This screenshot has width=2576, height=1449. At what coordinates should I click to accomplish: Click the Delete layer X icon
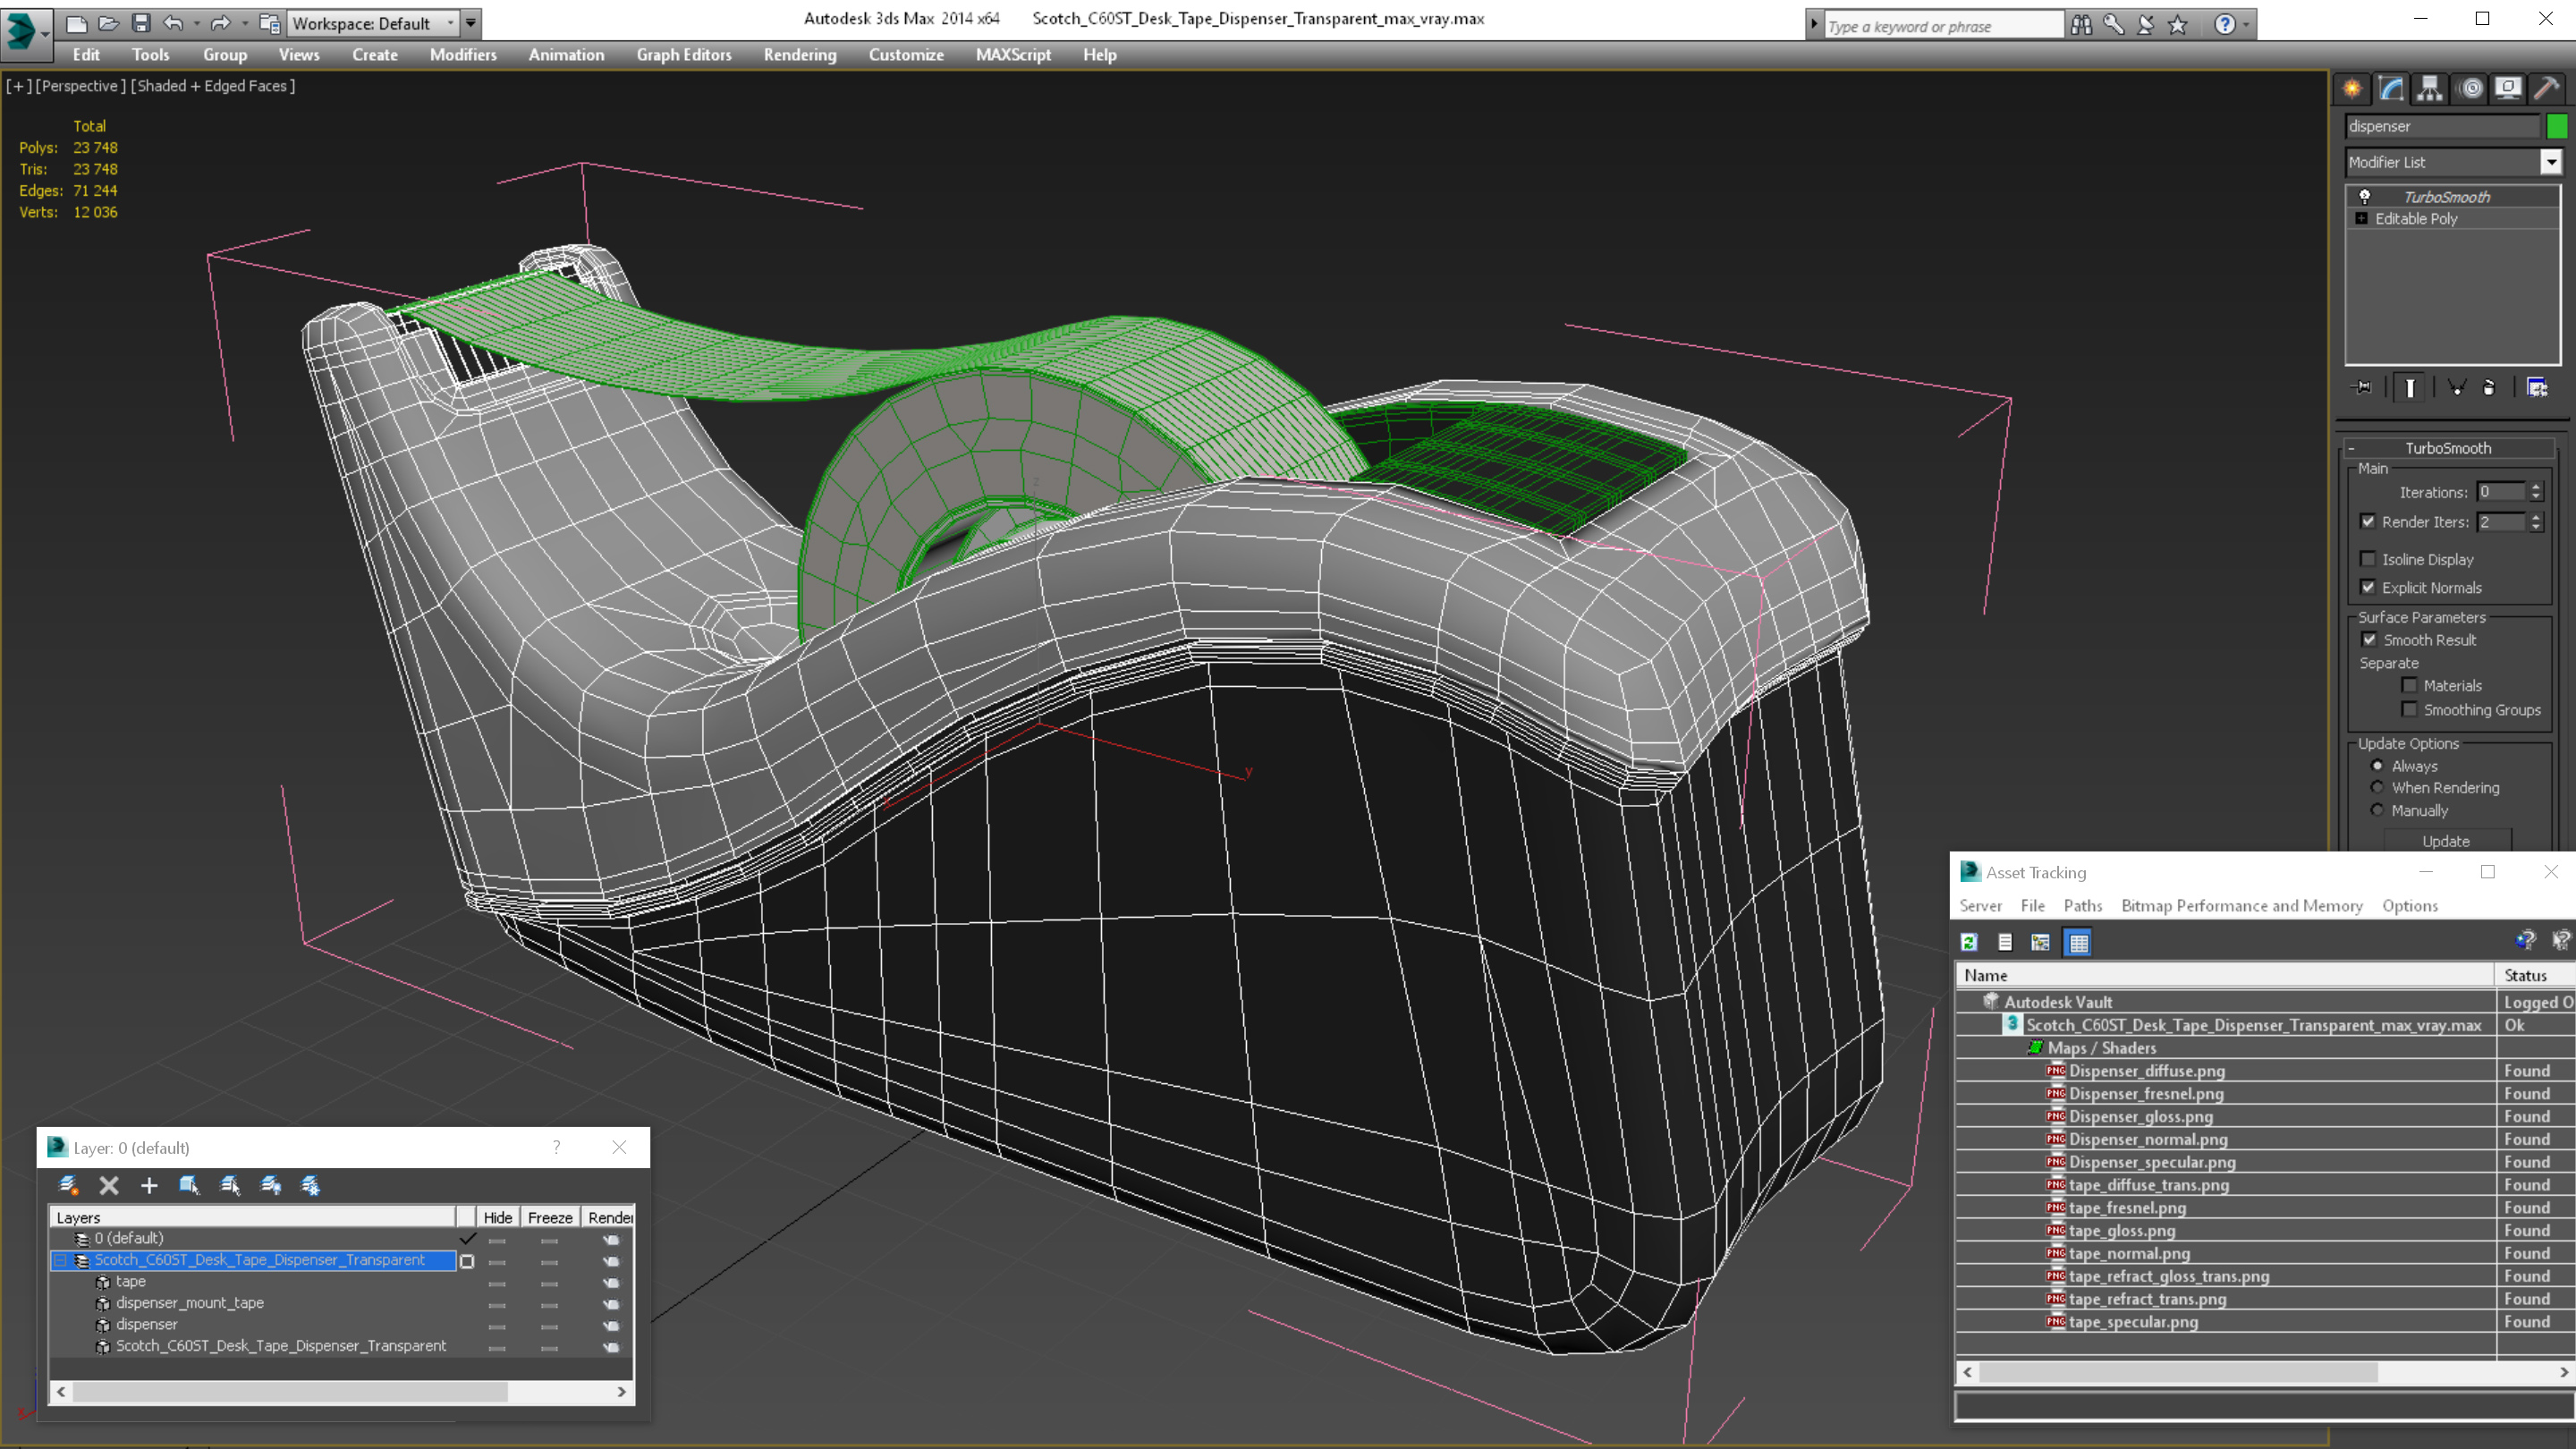109,1186
